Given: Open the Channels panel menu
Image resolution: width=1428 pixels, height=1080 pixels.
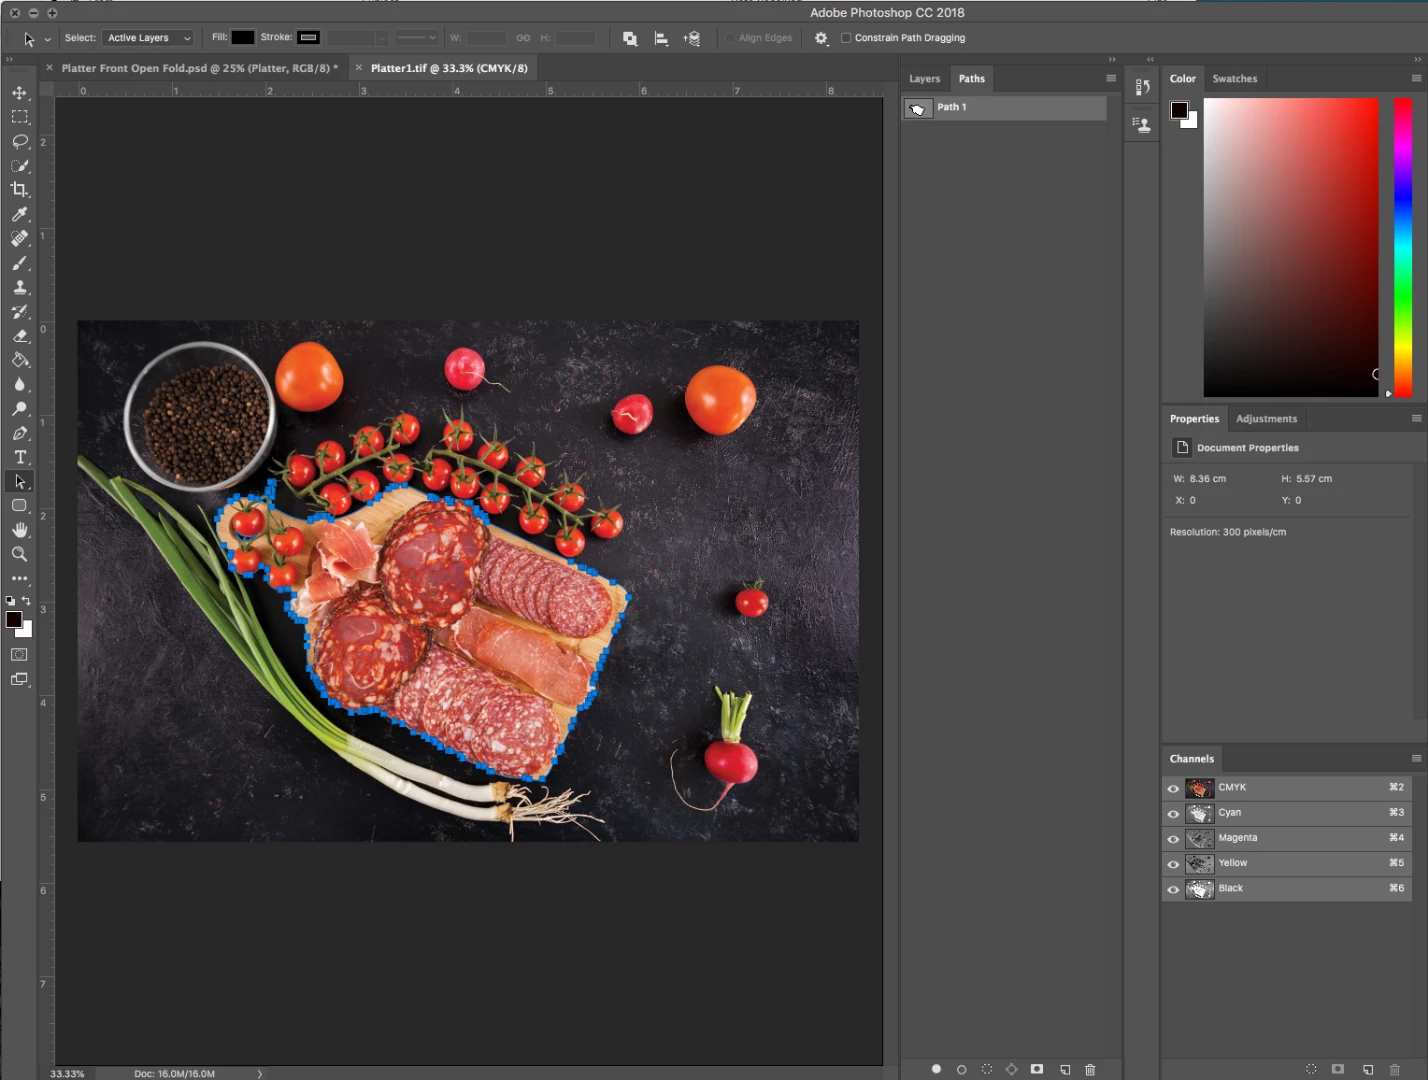Looking at the screenshot, I should click(1416, 758).
